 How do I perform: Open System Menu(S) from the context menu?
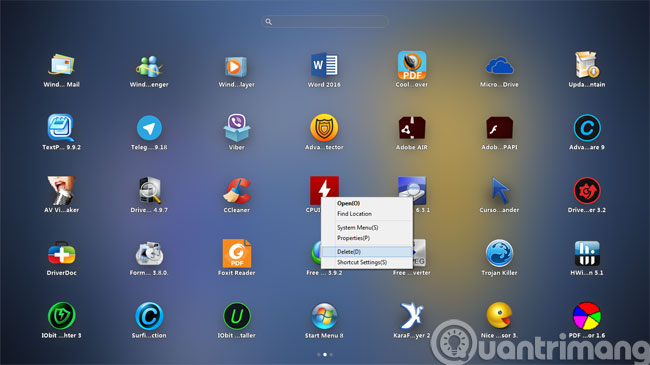tap(367, 228)
